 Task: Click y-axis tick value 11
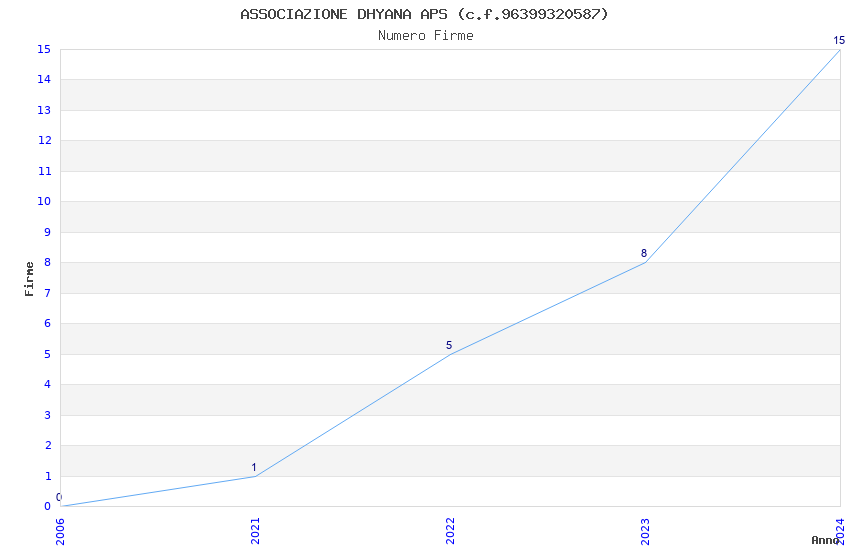tap(44, 171)
